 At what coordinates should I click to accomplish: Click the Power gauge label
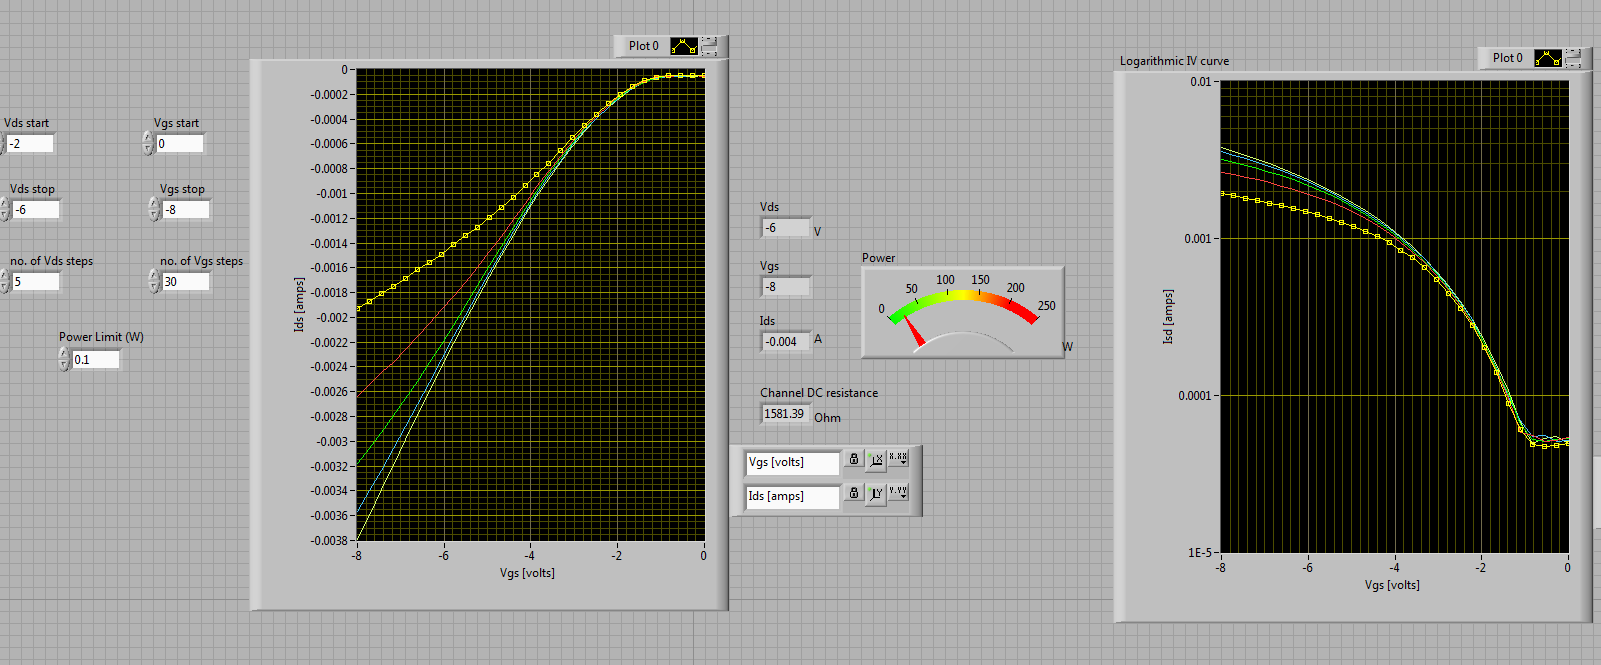[879, 258]
